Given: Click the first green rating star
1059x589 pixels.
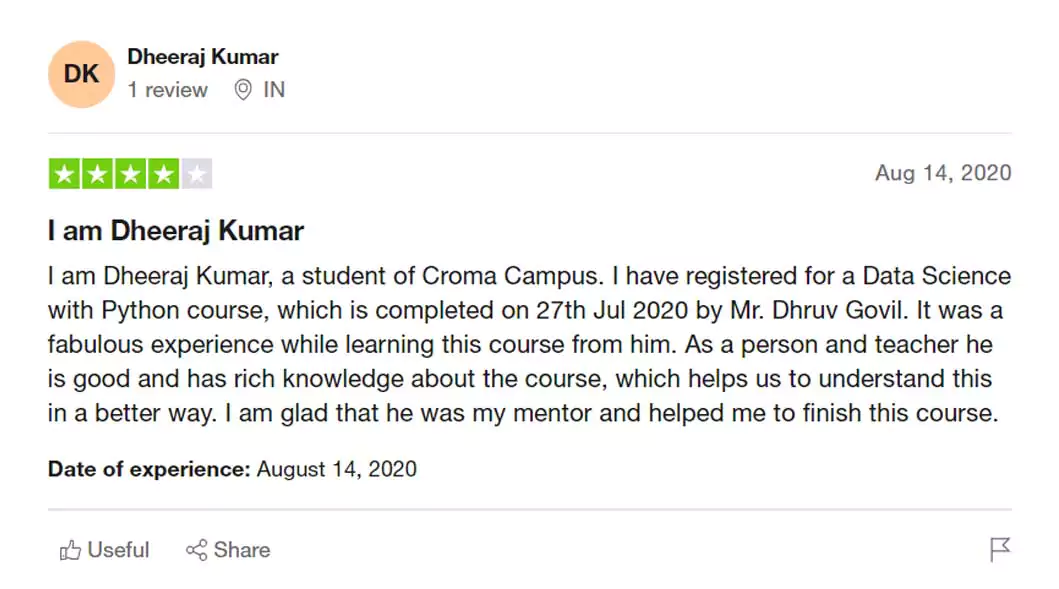Looking at the screenshot, I should (65, 174).
